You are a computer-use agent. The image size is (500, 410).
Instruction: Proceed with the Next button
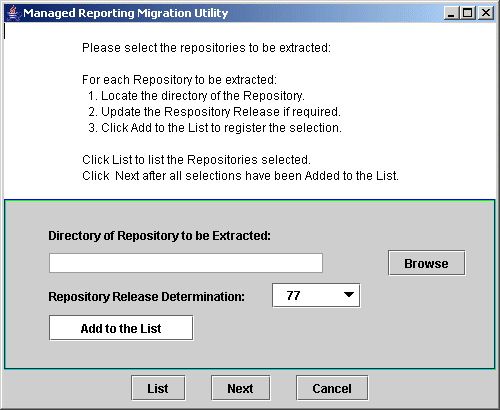tap(240, 388)
